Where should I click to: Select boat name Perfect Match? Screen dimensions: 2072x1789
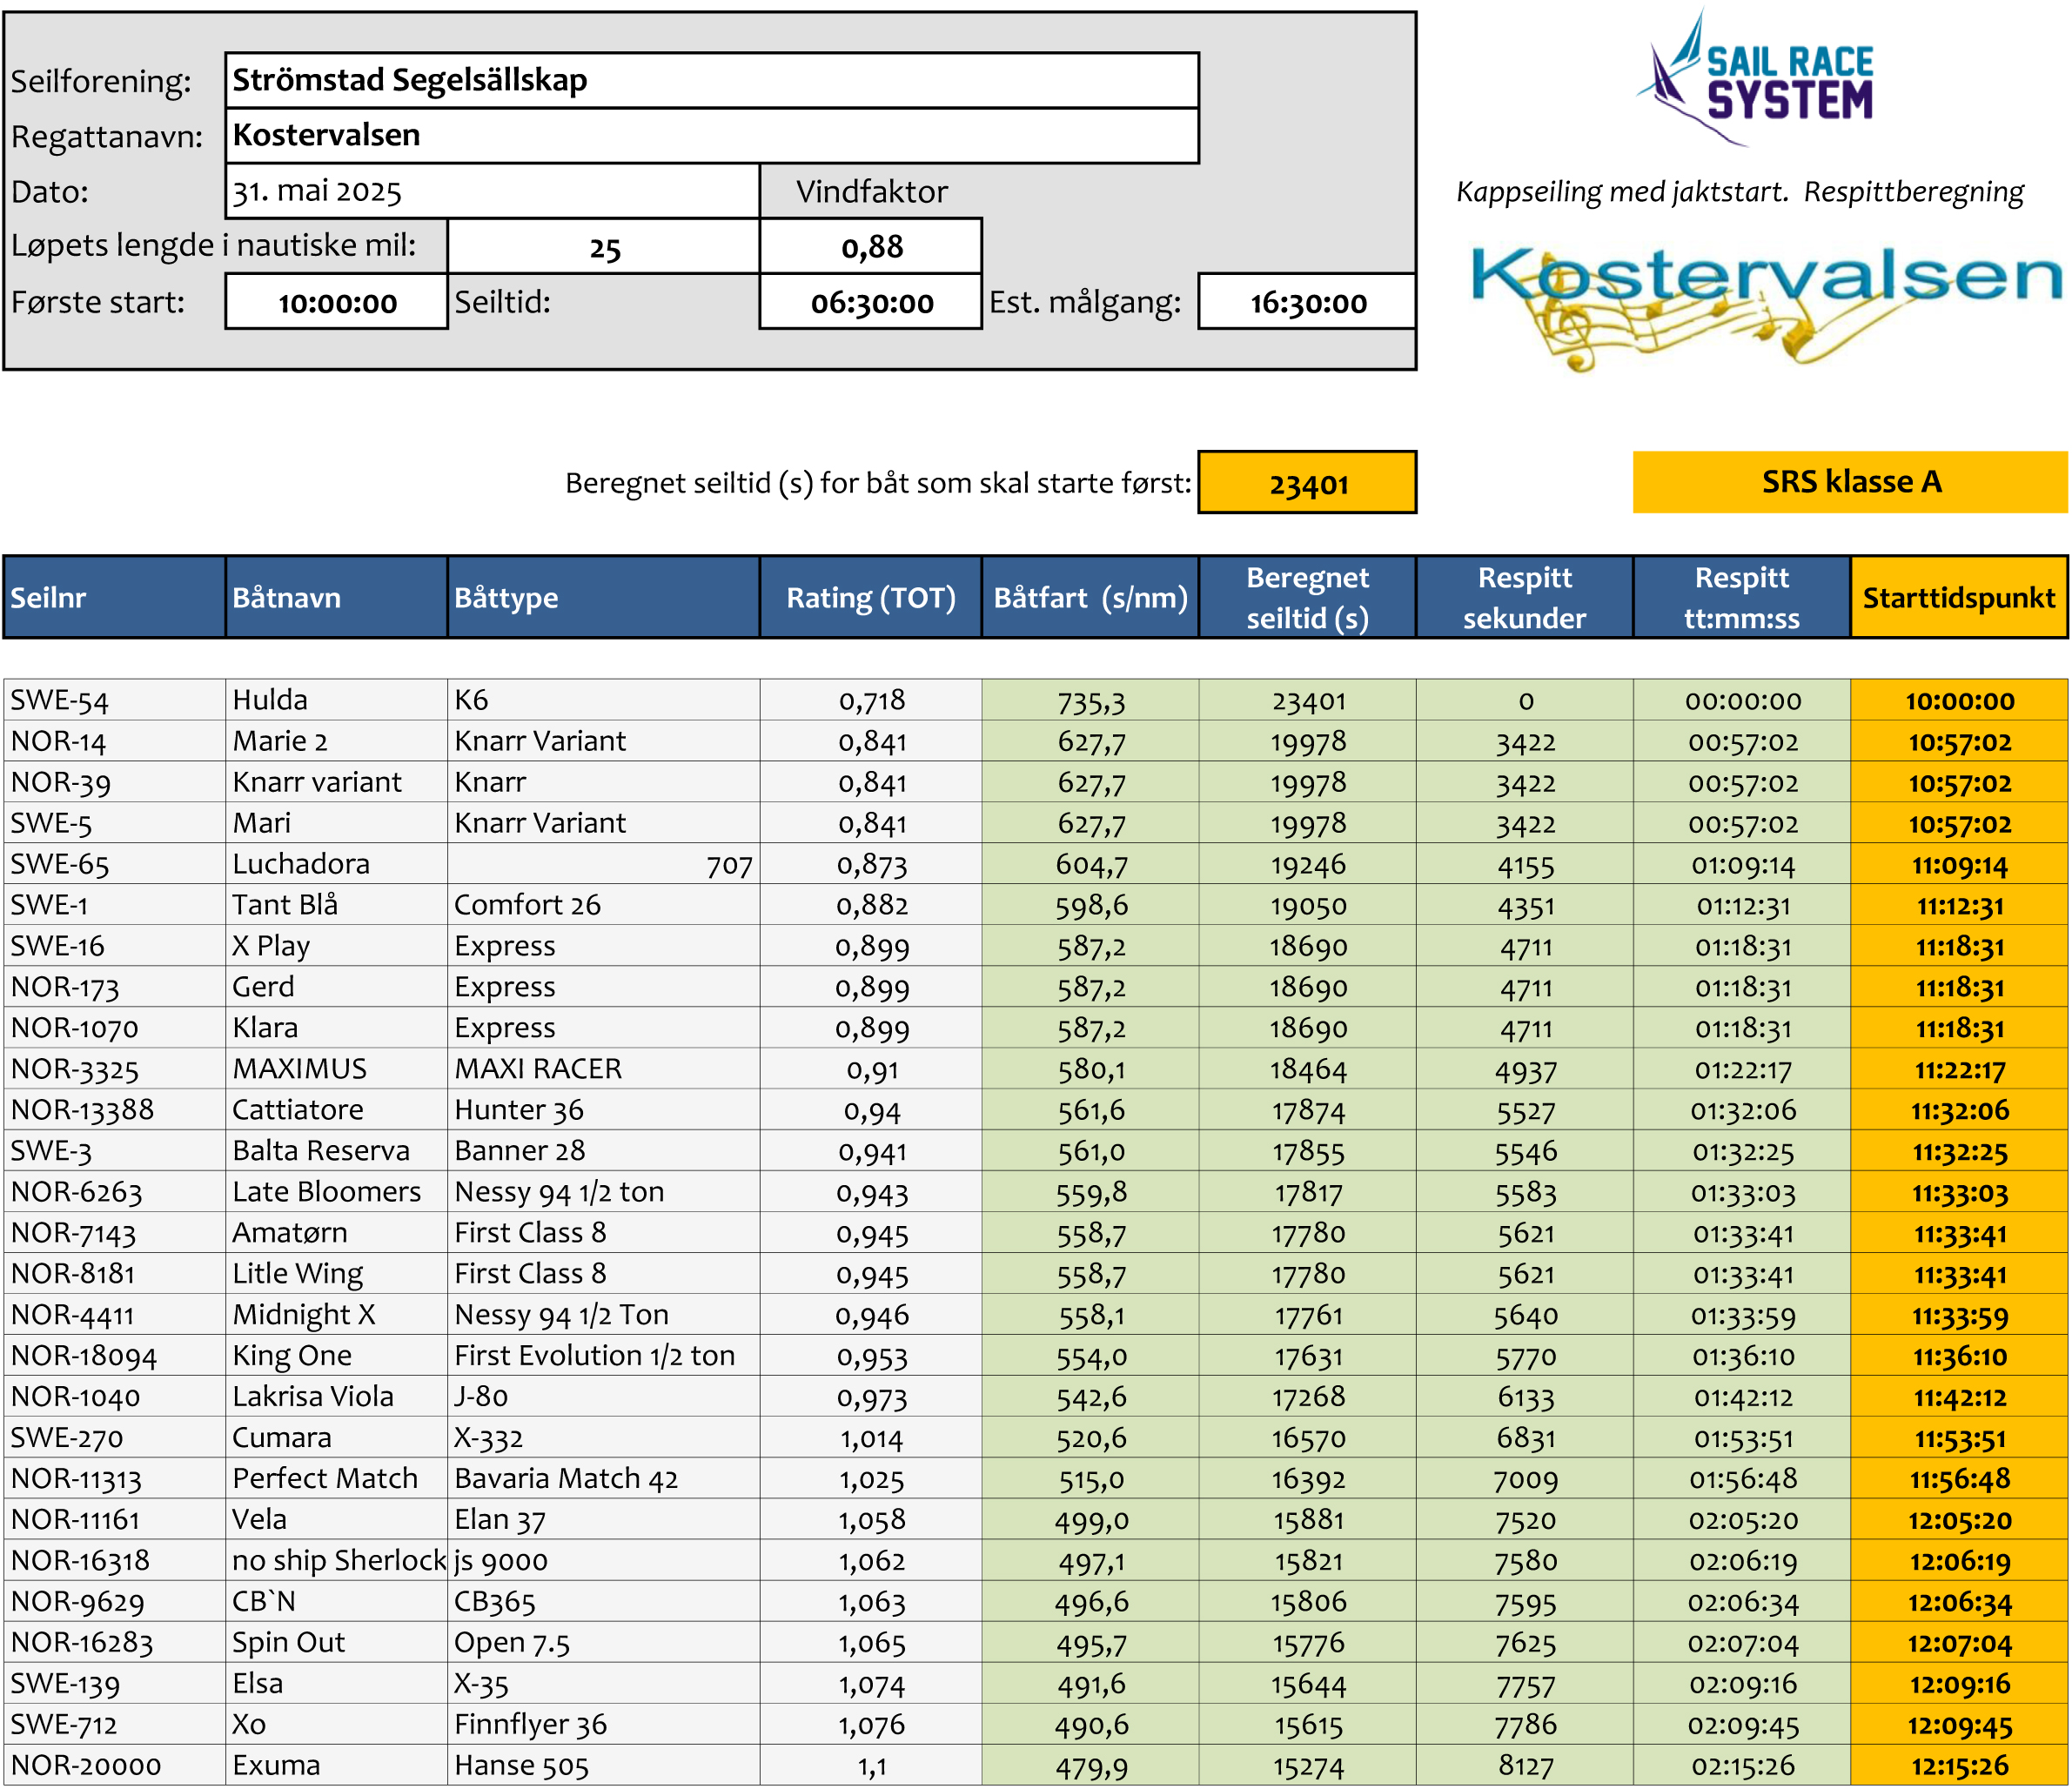tap(337, 1479)
